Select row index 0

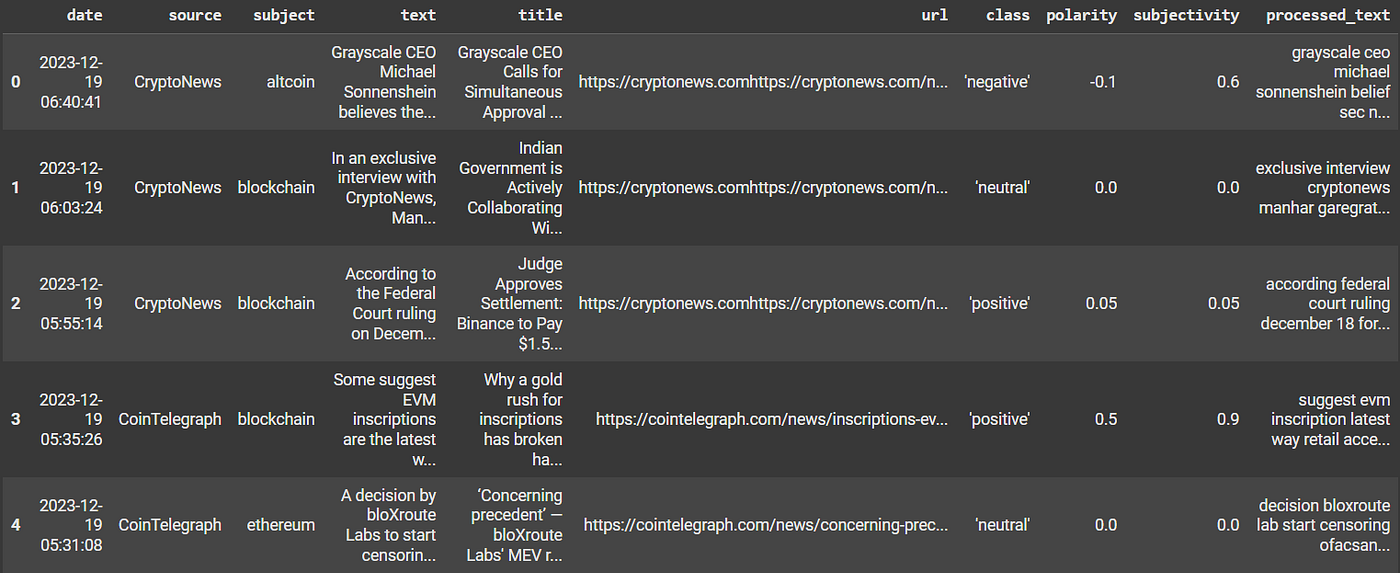point(15,81)
